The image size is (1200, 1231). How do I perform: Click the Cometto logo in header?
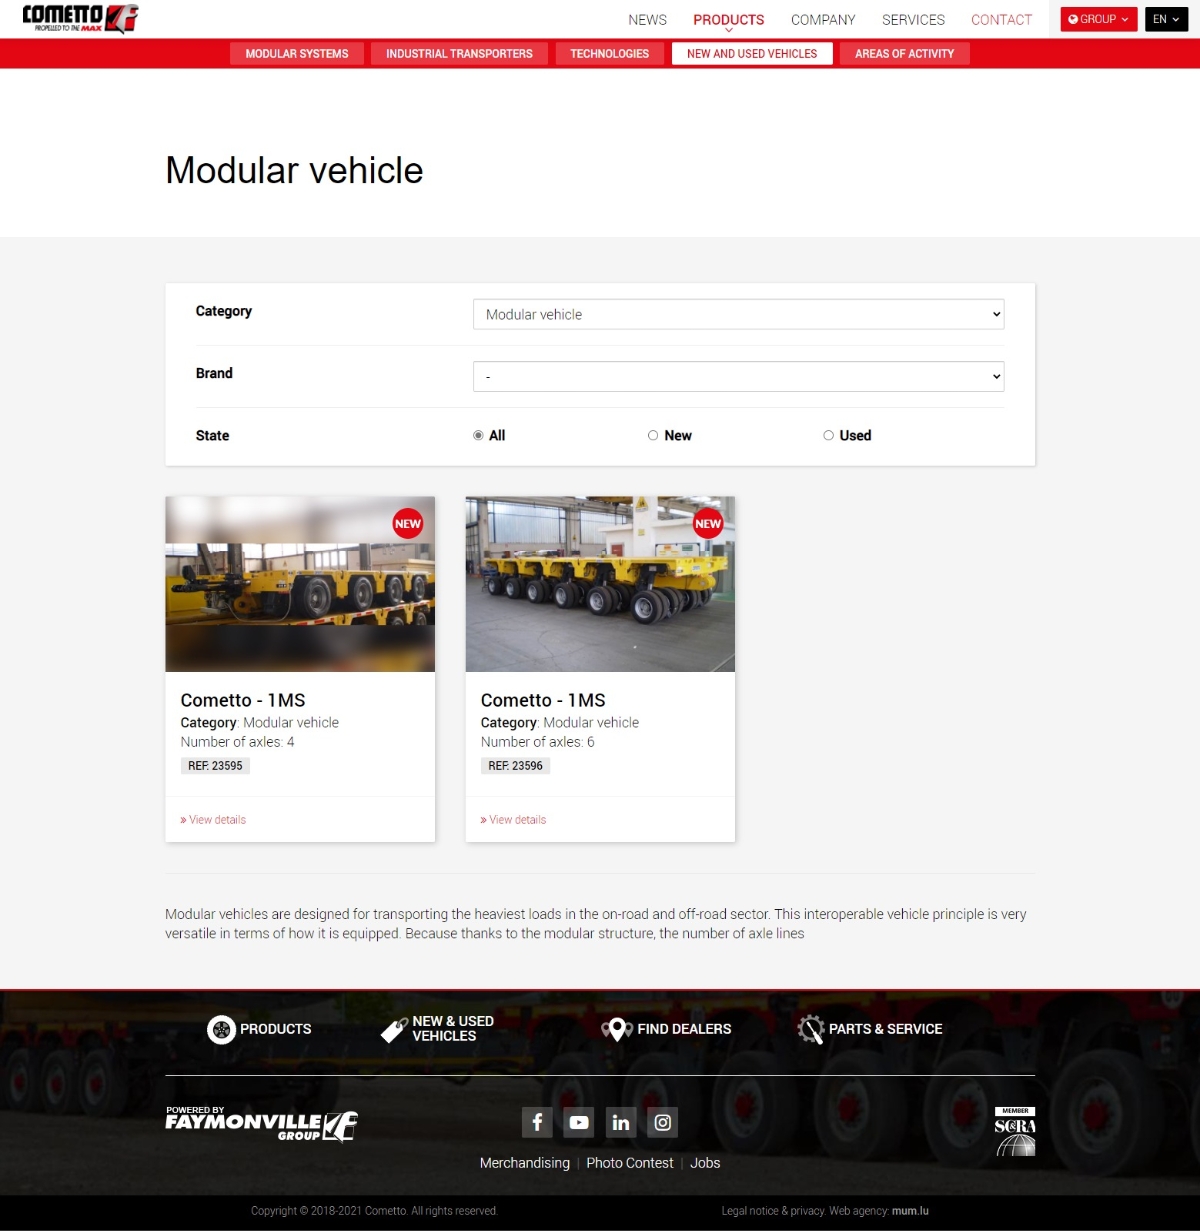coord(80,18)
